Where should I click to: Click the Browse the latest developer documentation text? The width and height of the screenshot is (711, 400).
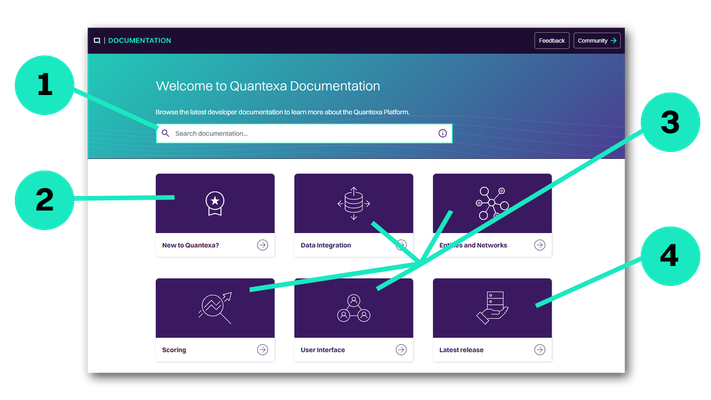(x=282, y=112)
